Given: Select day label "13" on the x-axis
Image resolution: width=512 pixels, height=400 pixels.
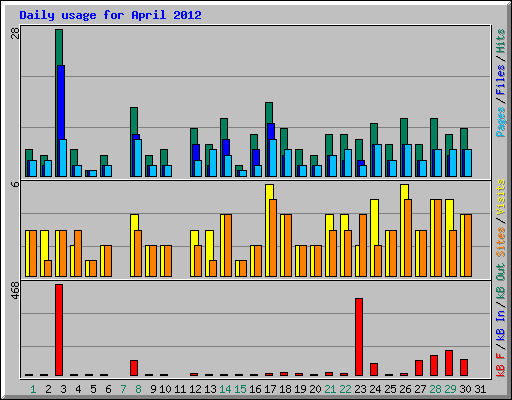Looking at the screenshot, I should (x=210, y=389).
